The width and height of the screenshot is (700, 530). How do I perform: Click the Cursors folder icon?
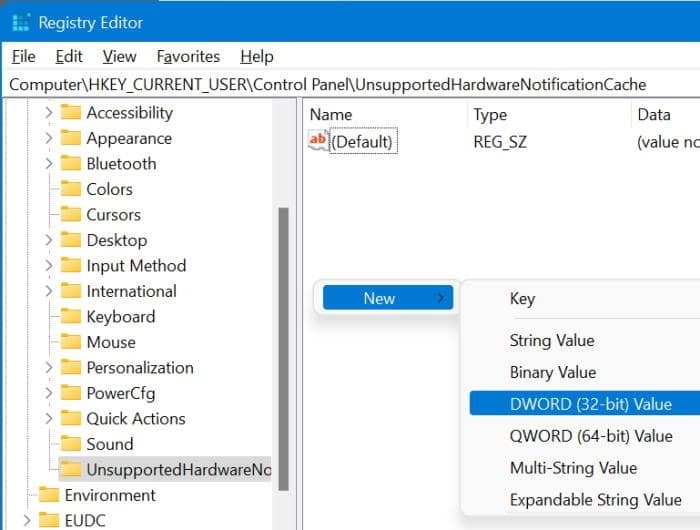click(71, 214)
